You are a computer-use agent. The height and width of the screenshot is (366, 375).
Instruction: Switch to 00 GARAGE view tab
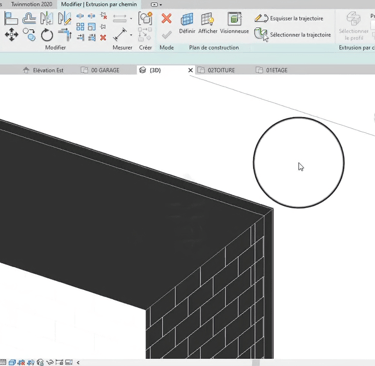100,70
